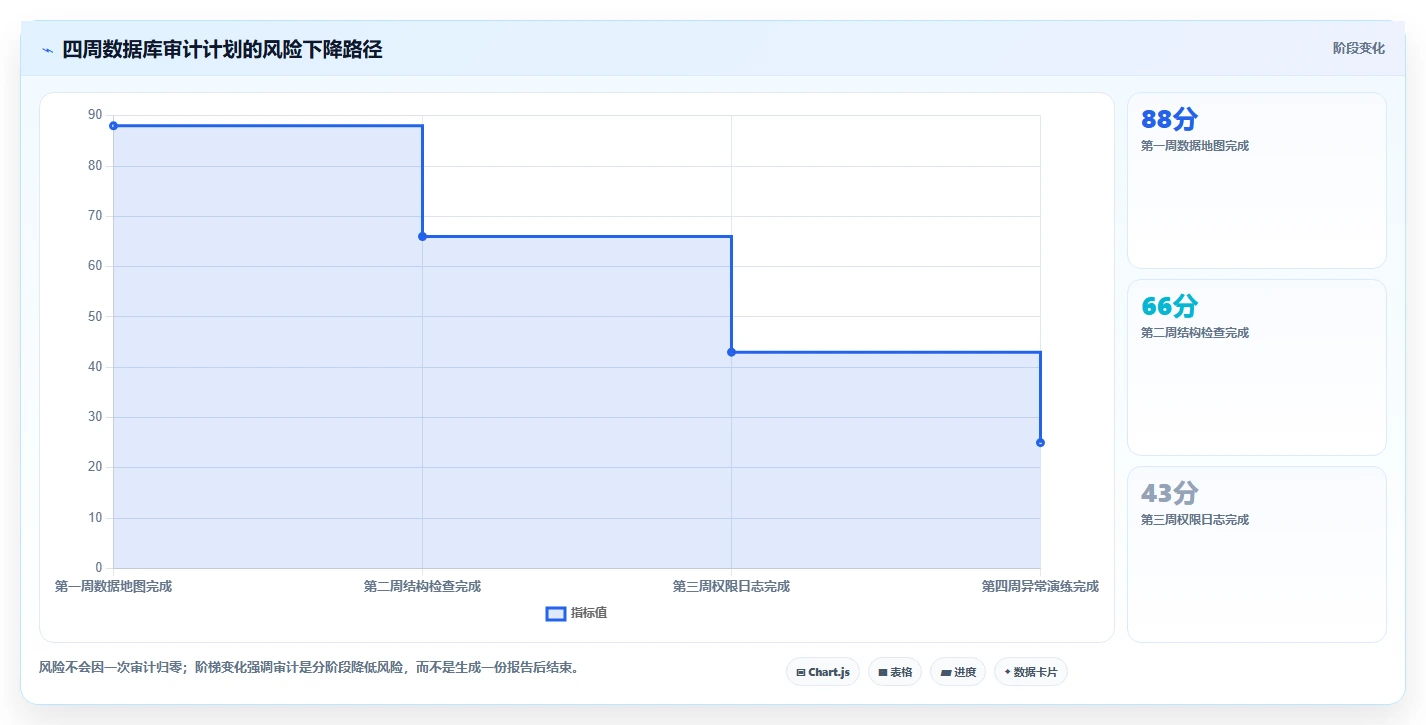Click the 88 data point for week one
Image resolution: width=1426 pixels, height=725 pixels.
pos(113,126)
